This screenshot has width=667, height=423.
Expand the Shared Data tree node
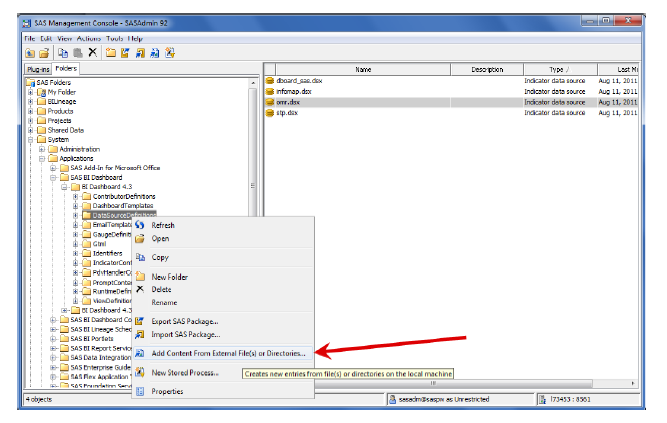pyautogui.click(x=31, y=130)
